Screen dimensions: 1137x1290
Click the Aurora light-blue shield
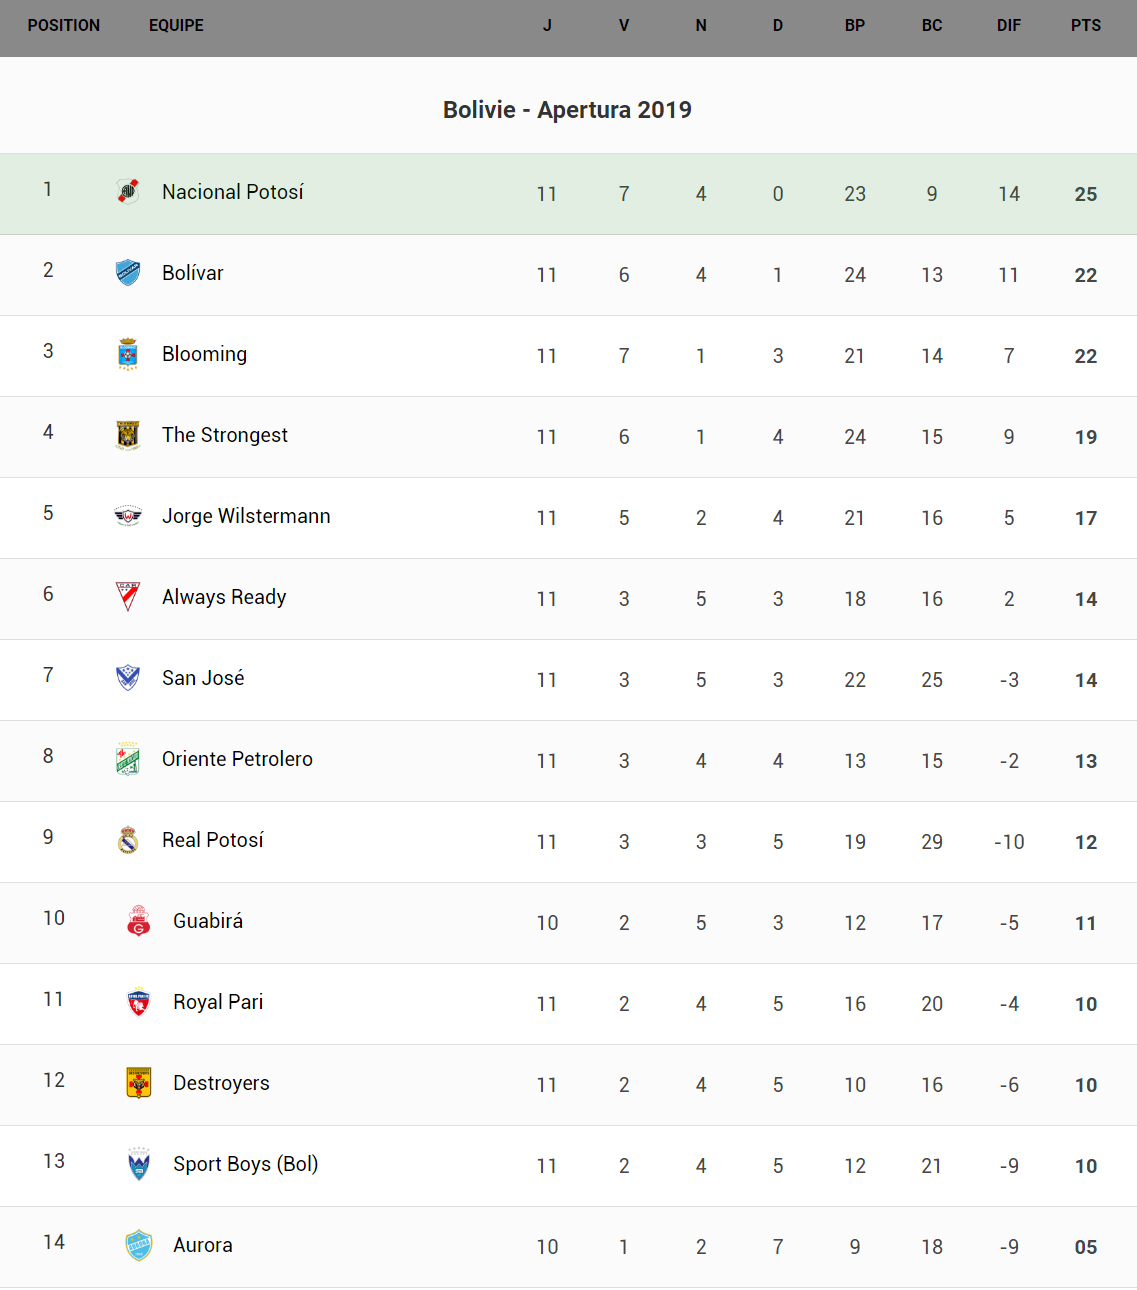pos(139,1245)
